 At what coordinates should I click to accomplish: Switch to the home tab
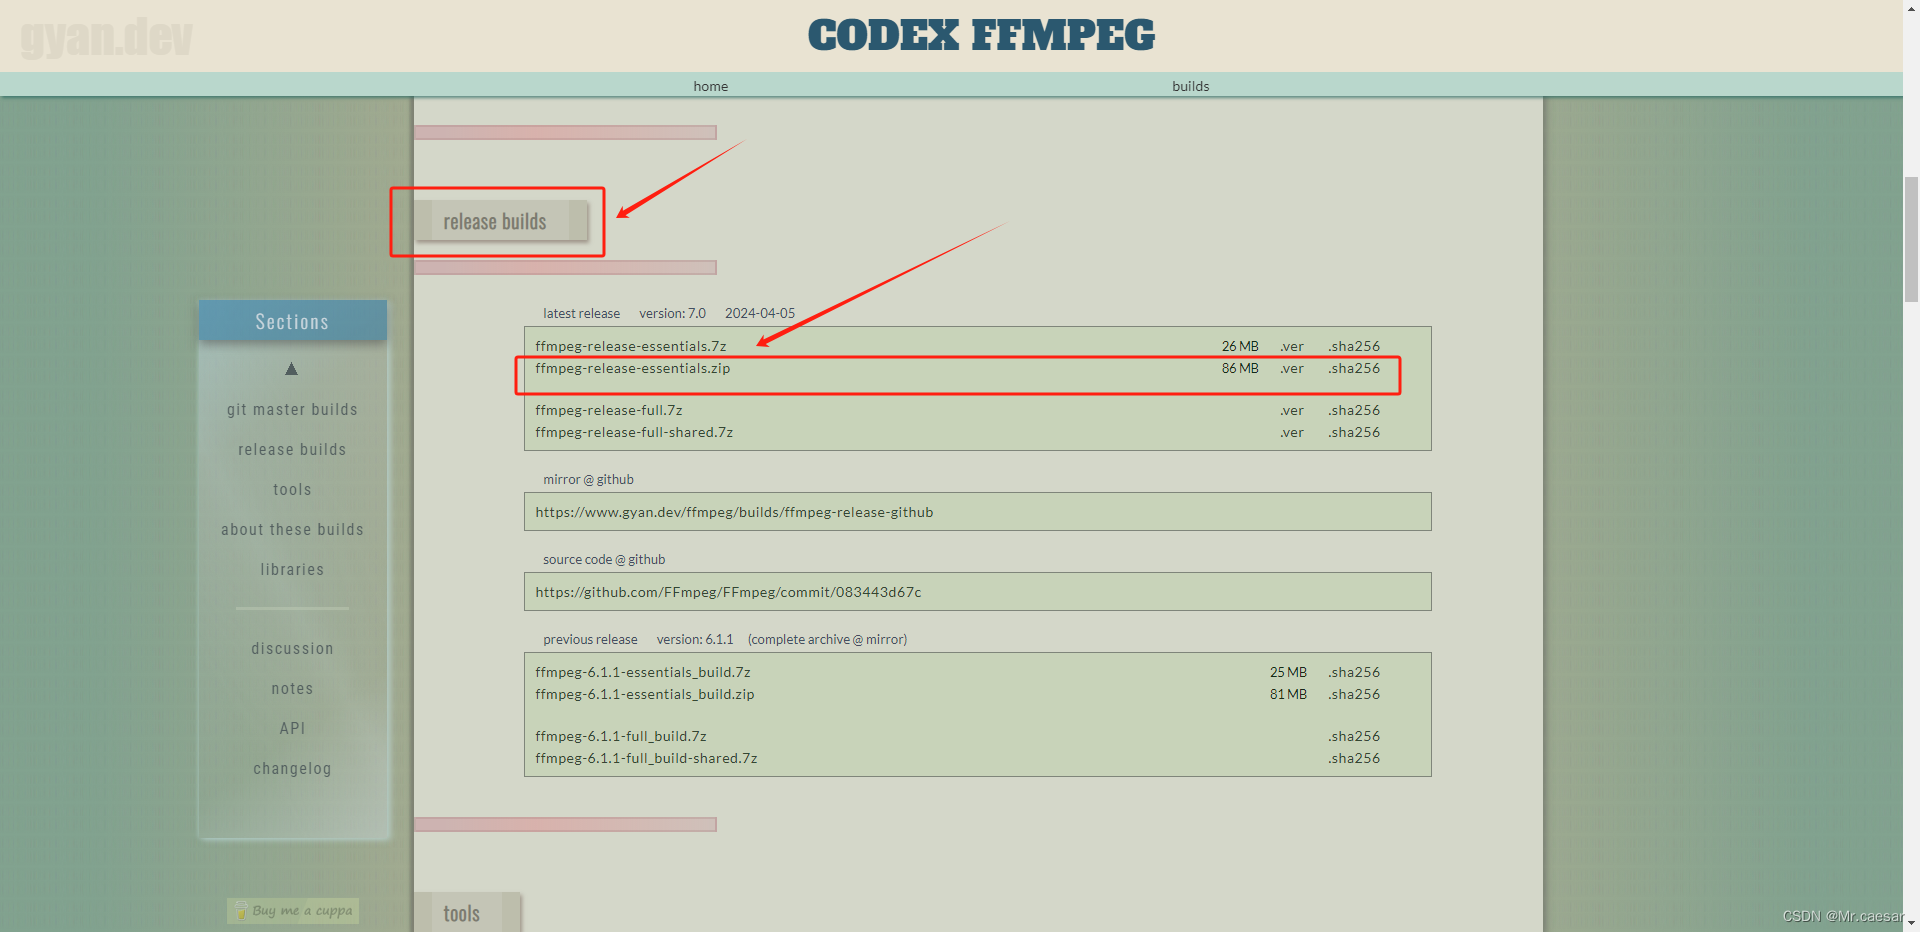(710, 86)
